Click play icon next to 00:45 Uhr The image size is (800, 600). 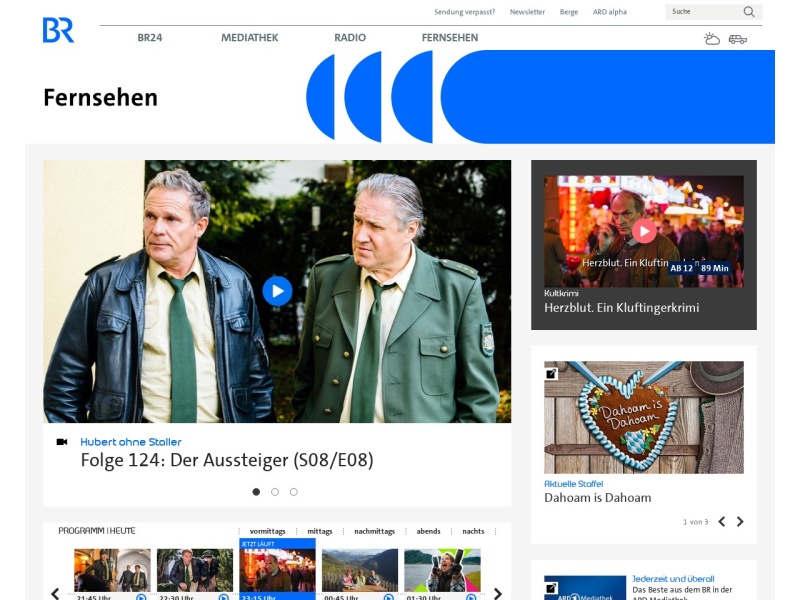[x=389, y=597]
